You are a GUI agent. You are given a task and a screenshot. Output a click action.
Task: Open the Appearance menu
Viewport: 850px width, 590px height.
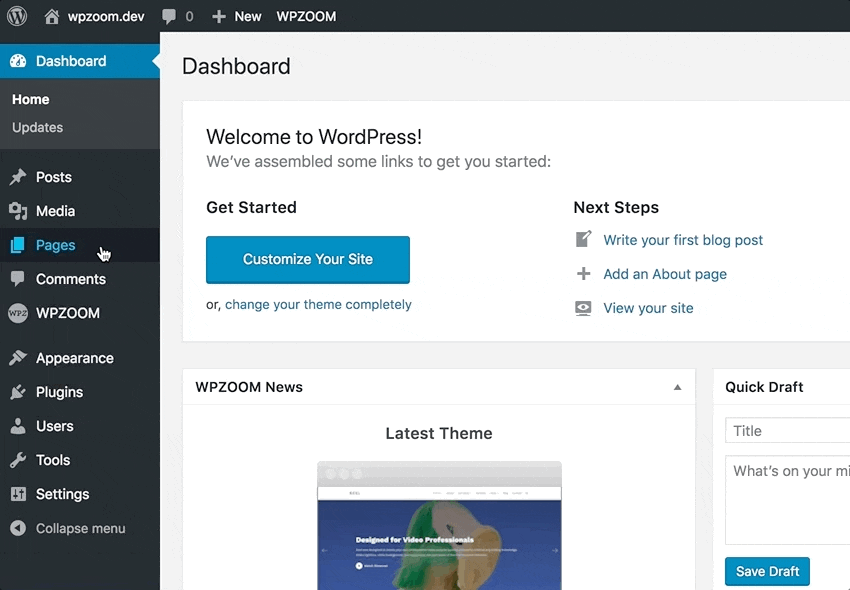80,358
